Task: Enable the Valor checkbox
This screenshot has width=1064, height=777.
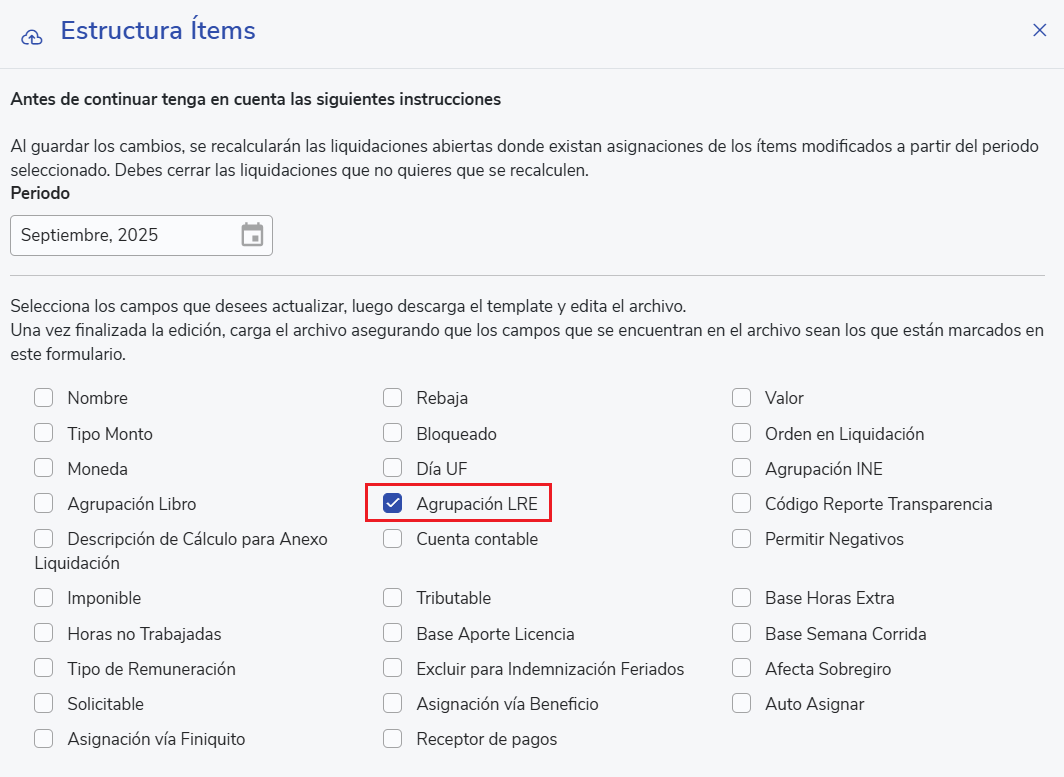Action: point(741,398)
